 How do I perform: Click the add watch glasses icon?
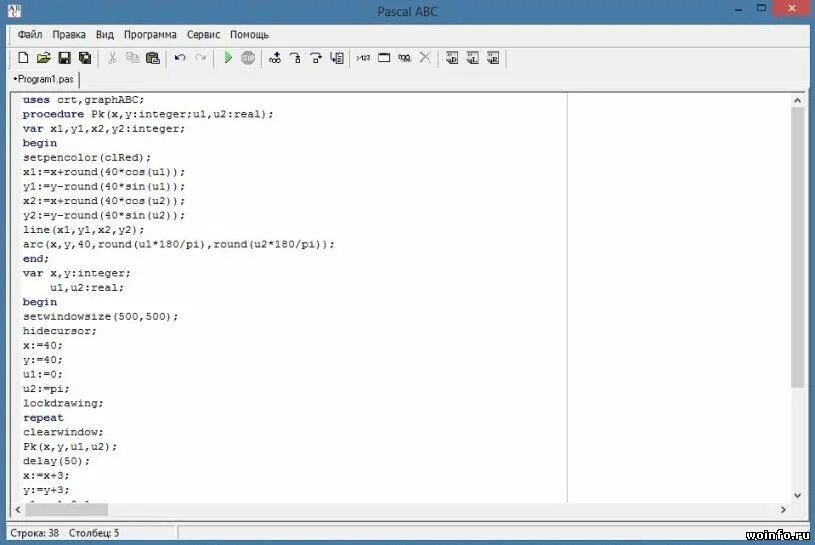(x=275, y=58)
